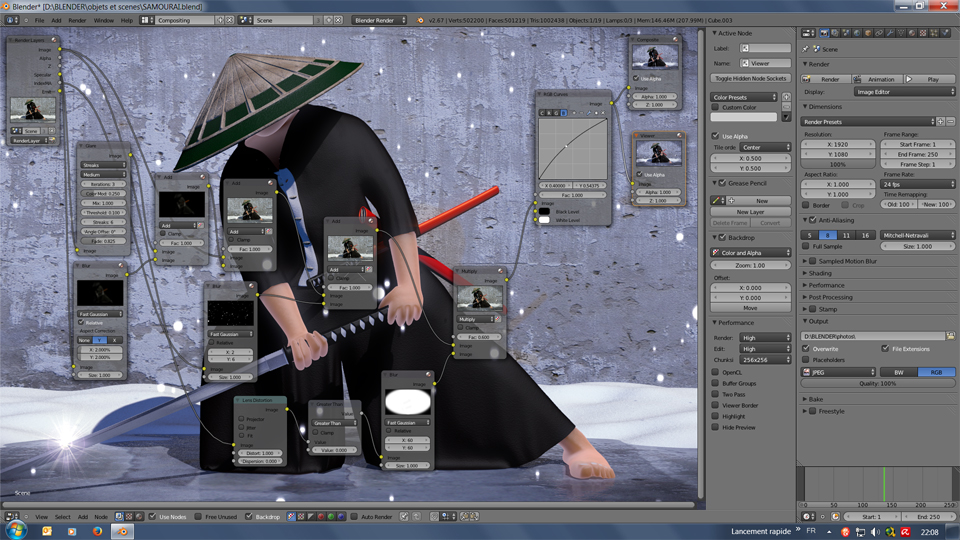
Task: Click the resolution 100% percentage slider
Action: (838, 164)
